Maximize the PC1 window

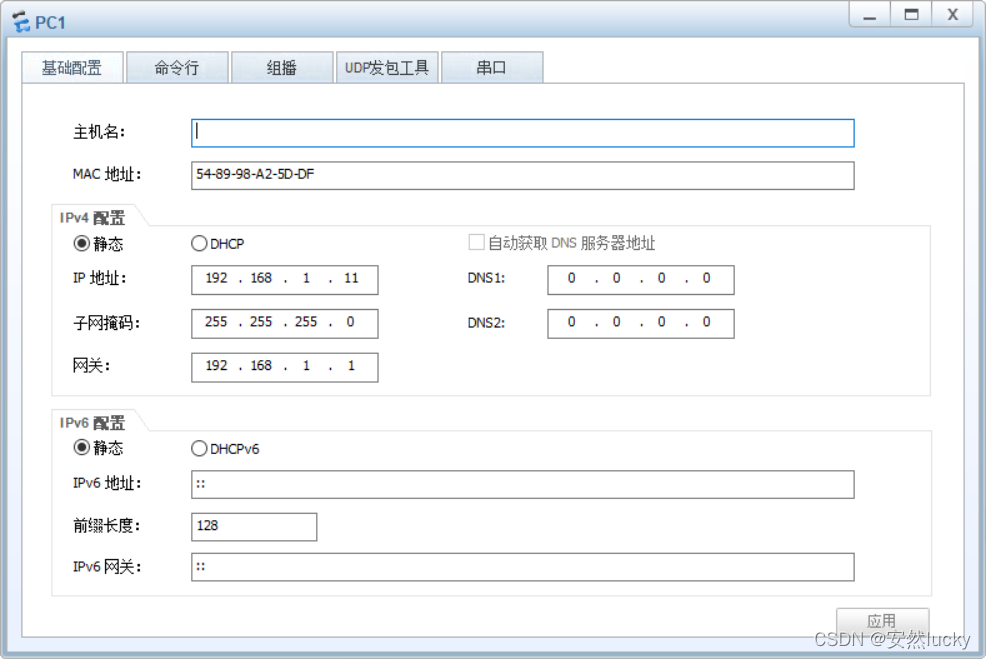[911, 15]
